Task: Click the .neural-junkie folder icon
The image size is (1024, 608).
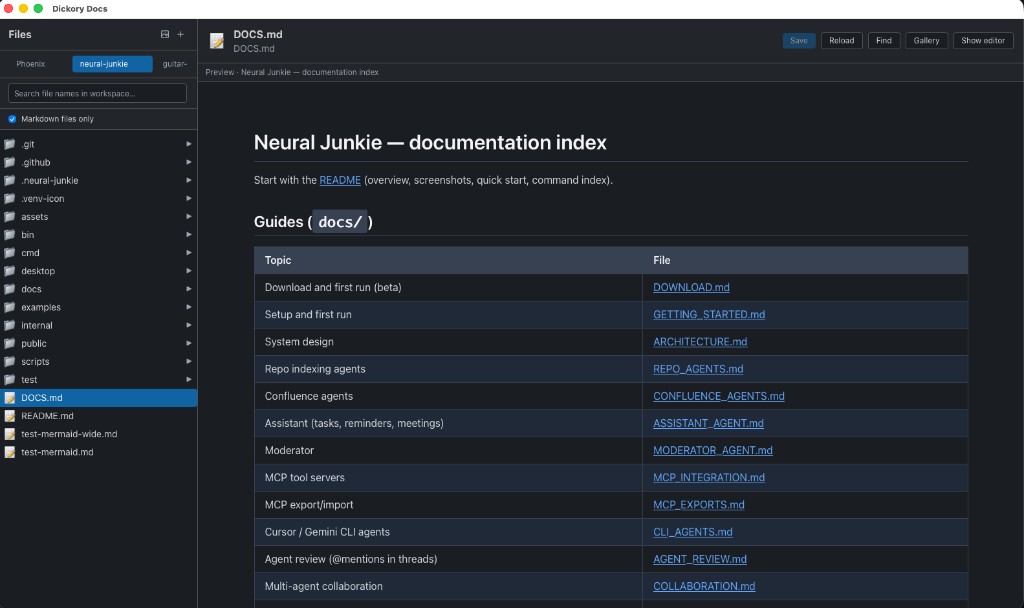Action: (x=10, y=180)
